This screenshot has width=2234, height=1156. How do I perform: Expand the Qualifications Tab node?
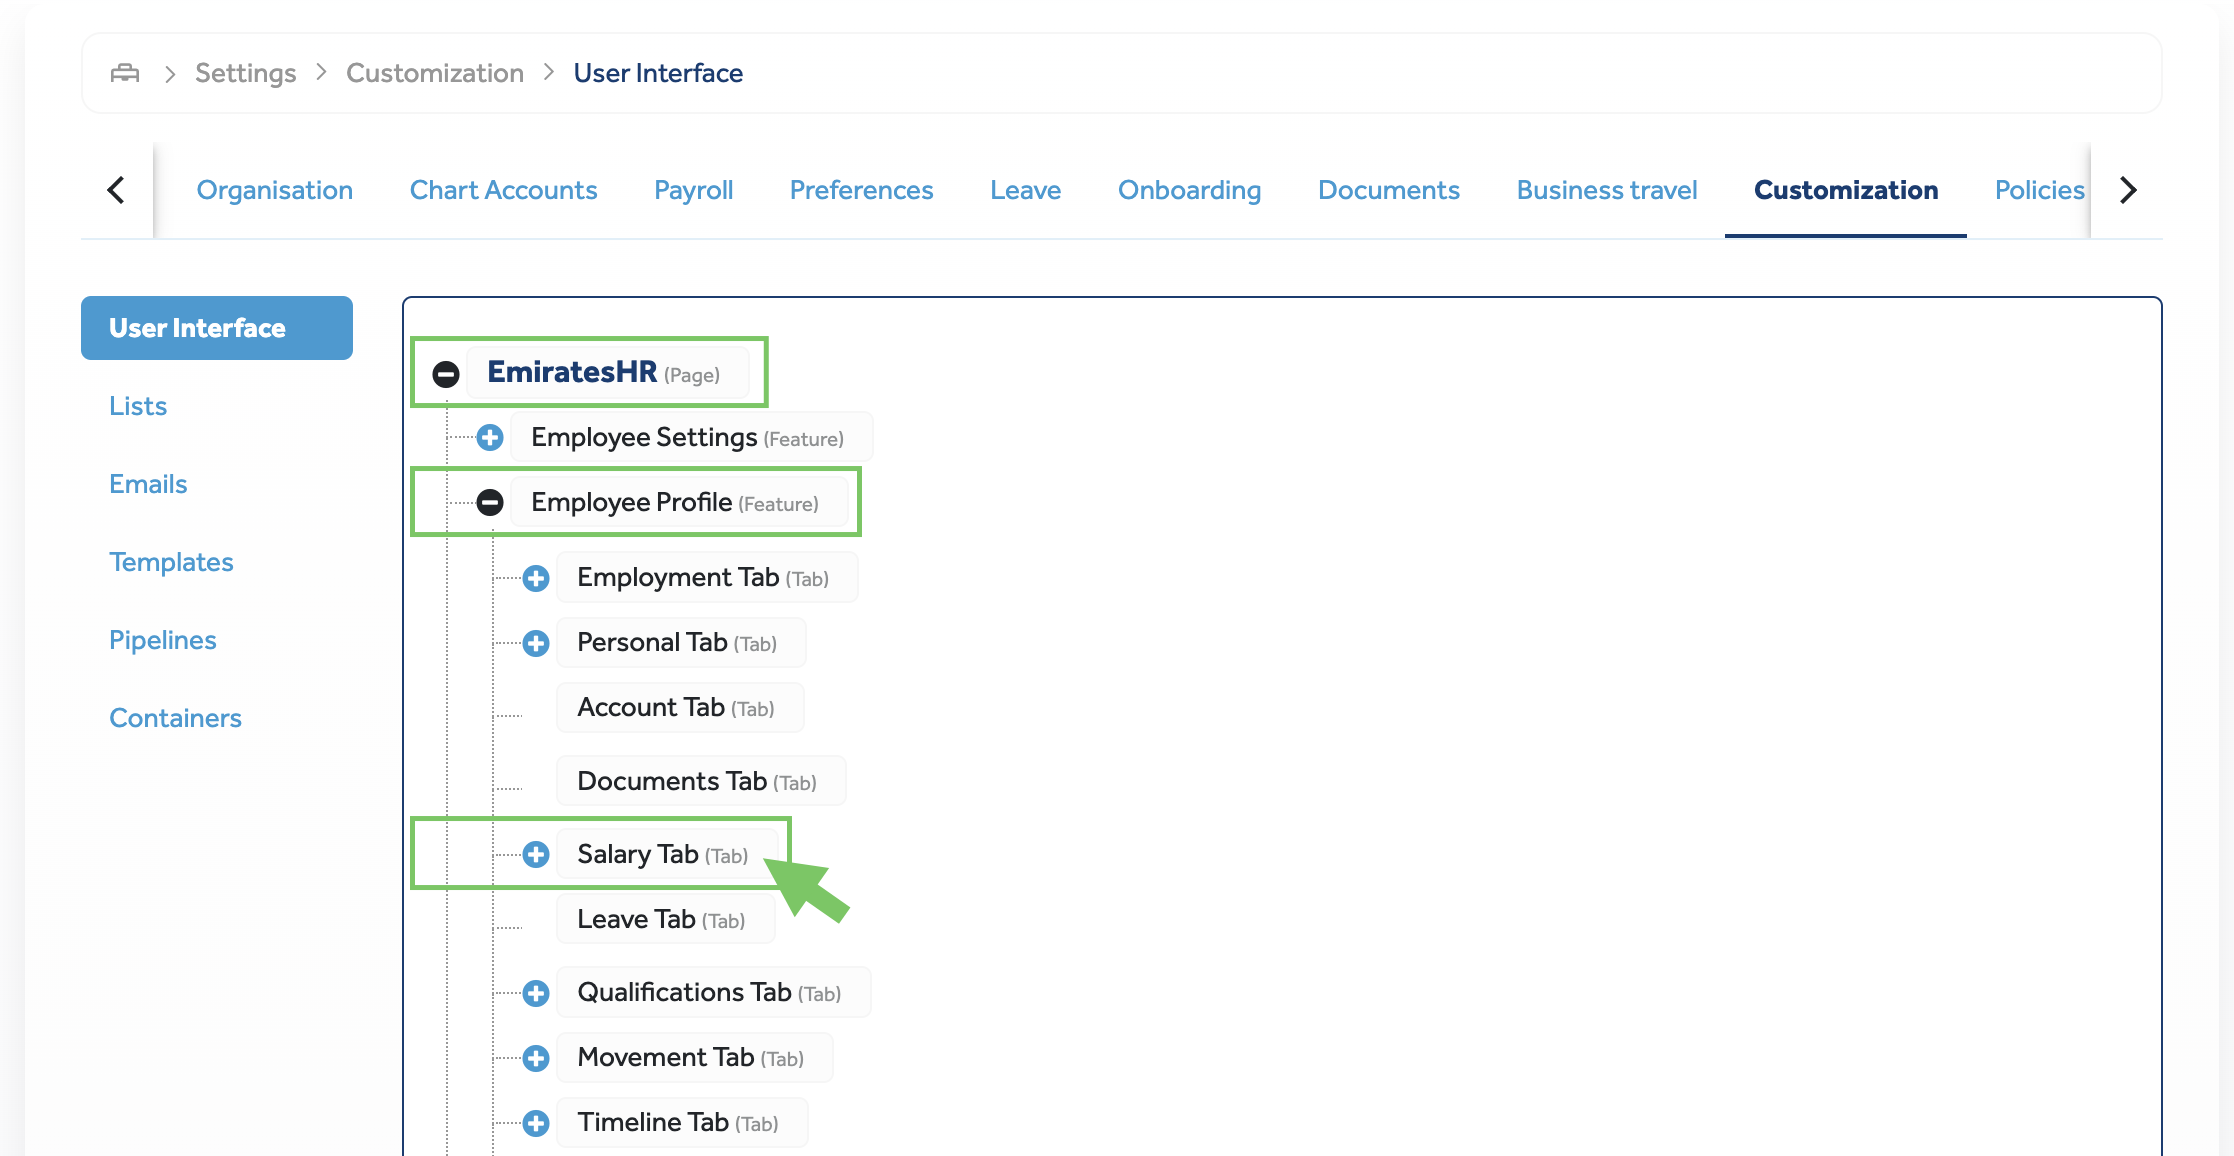point(536,993)
